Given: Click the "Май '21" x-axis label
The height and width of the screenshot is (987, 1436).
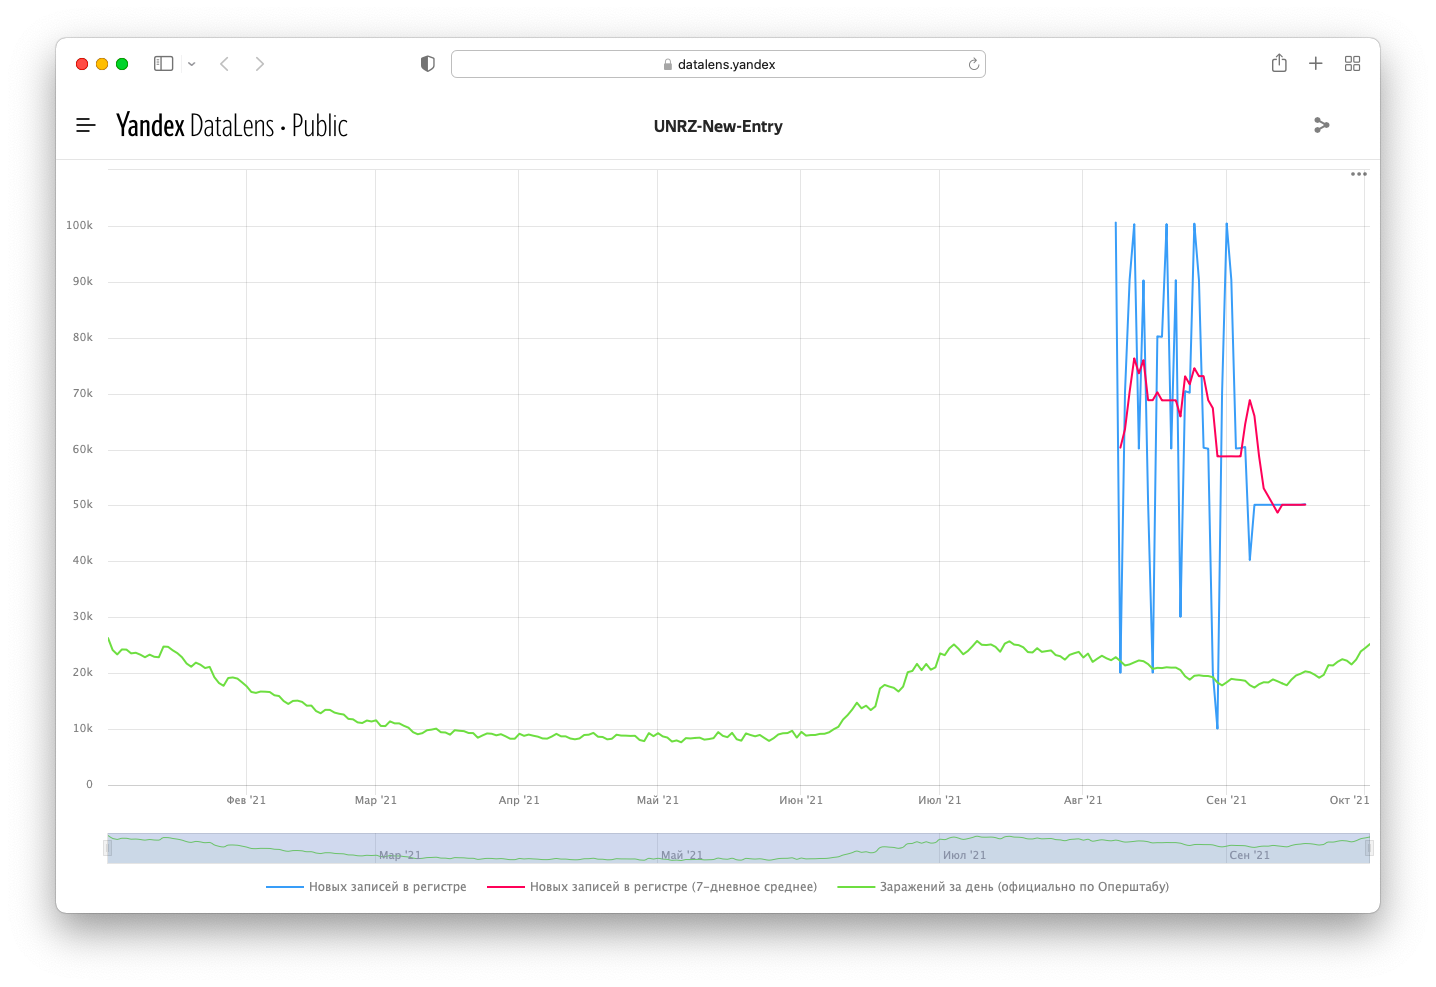Looking at the screenshot, I should pos(657,800).
